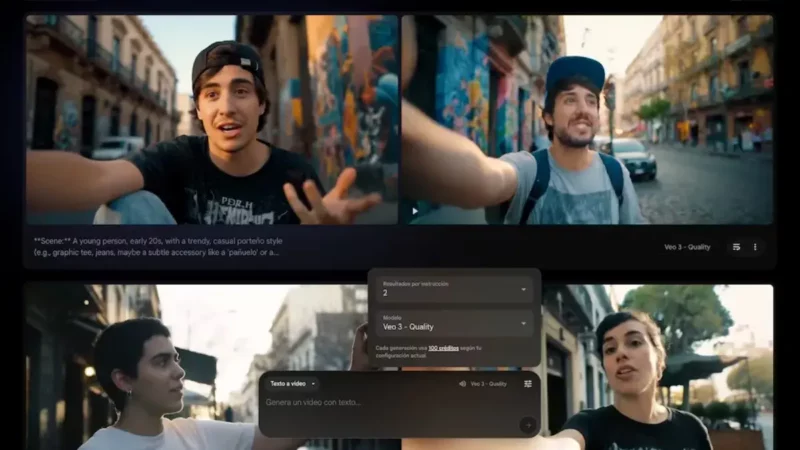Expand the Resultados por instrucción dropdown
800x450 pixels.
coord(454,290)
